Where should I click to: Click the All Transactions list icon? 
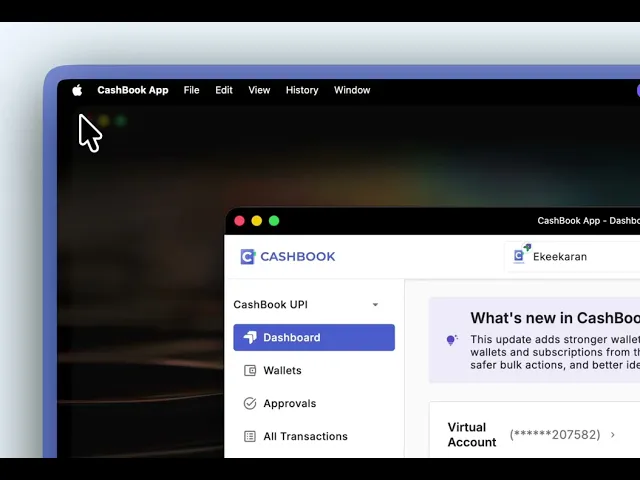(x=250, y=436)
